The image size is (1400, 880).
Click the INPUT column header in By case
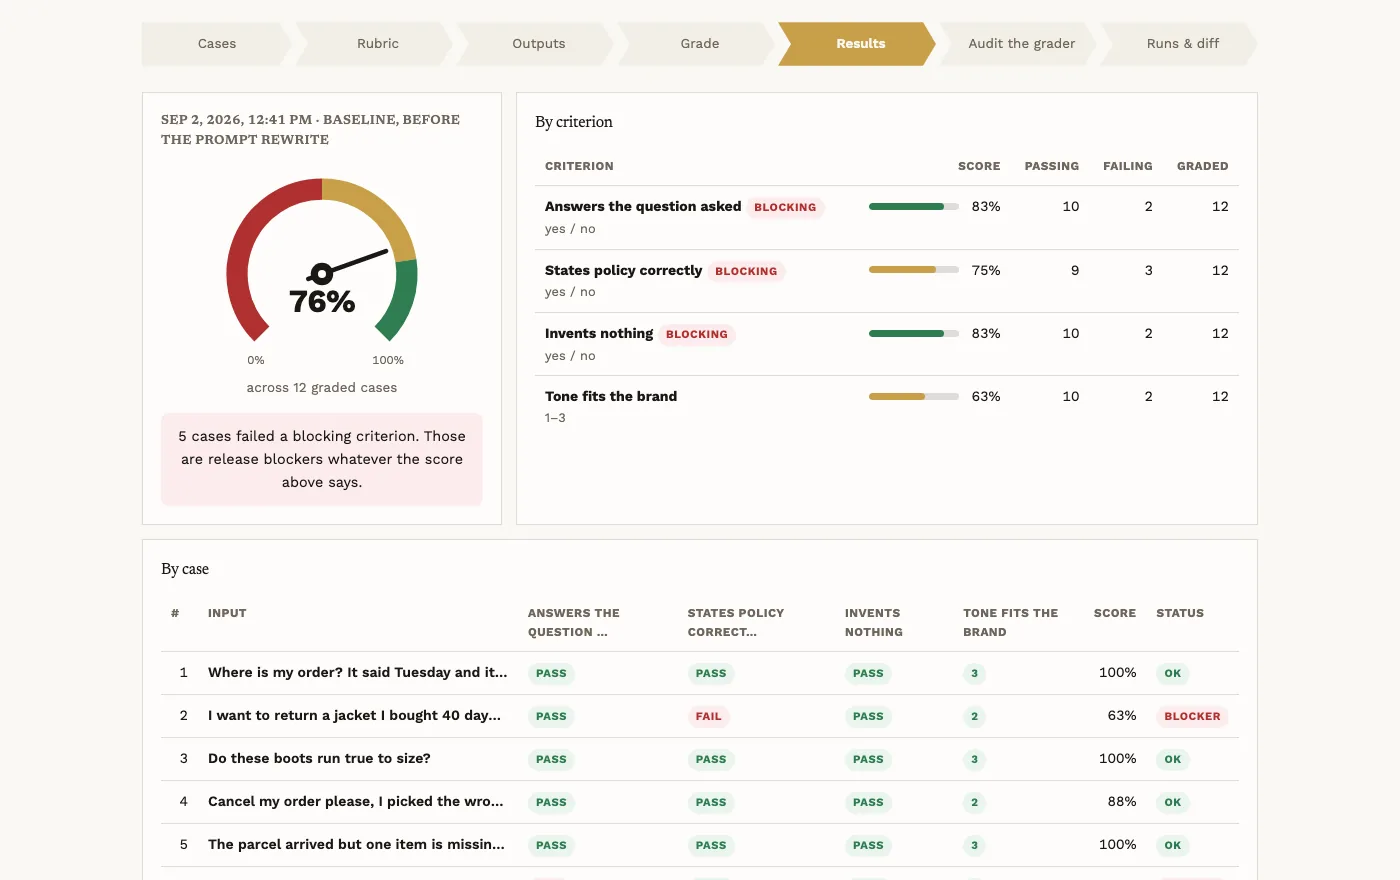click(x=227, y=613)
